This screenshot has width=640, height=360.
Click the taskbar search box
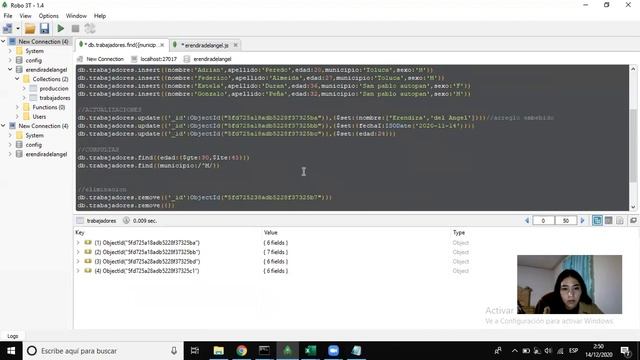click(102, 351)
